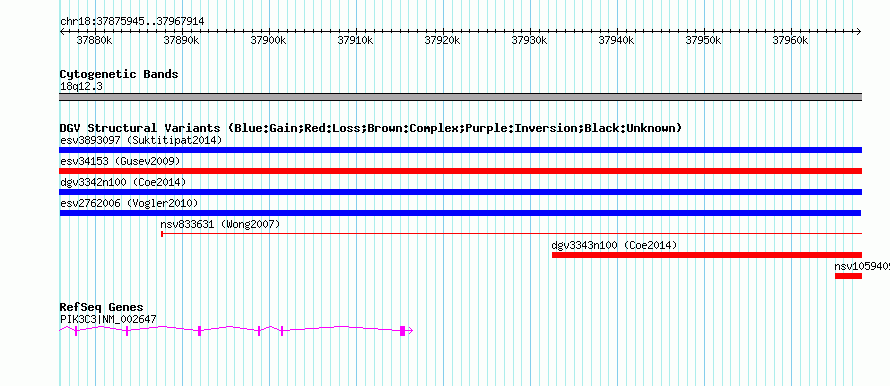Open the nsv833631 (Wong2007) label
Image resolution: width=890 pixels, height=386 pixels.
221,224
